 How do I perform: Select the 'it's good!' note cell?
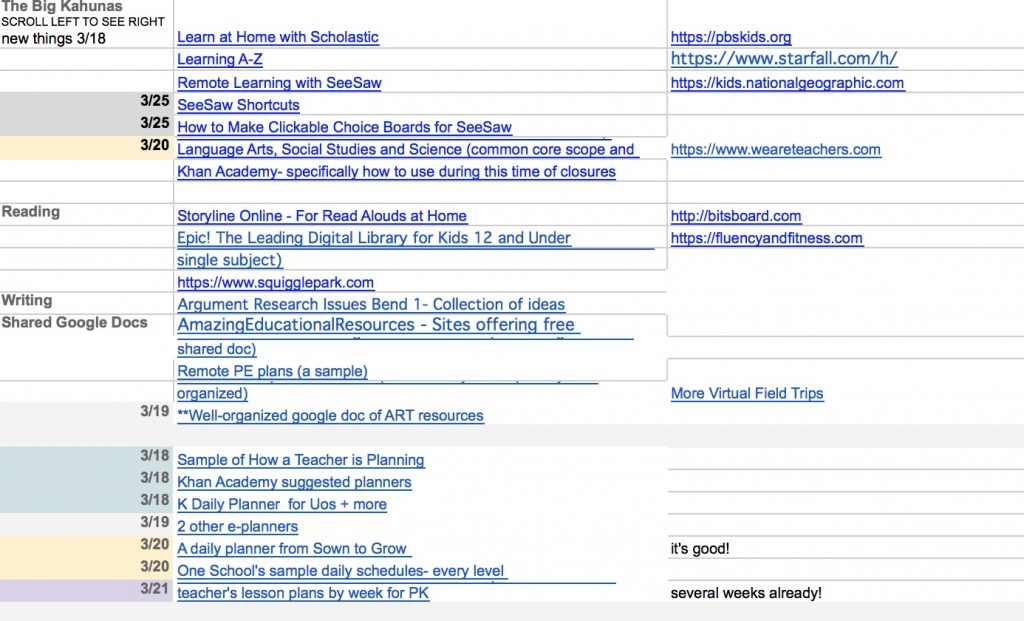(699, 549)
